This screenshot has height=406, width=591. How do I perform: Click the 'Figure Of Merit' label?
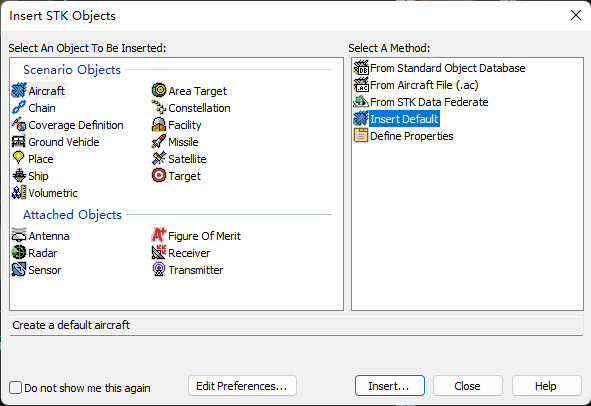coord(204,236)
